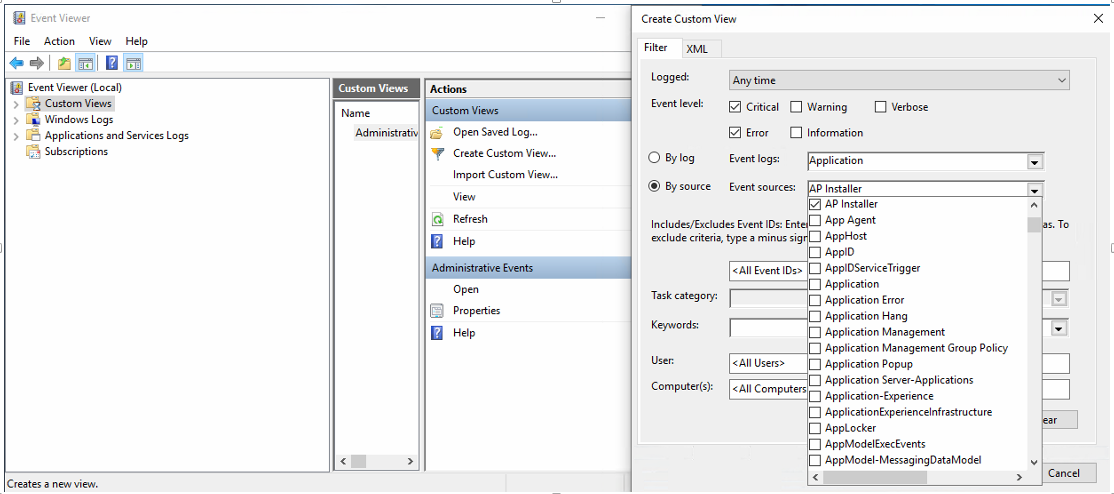Screen dimensions: 1114x494
Task: Enable the Warning event level checkbox
Action: pos(796,107)
